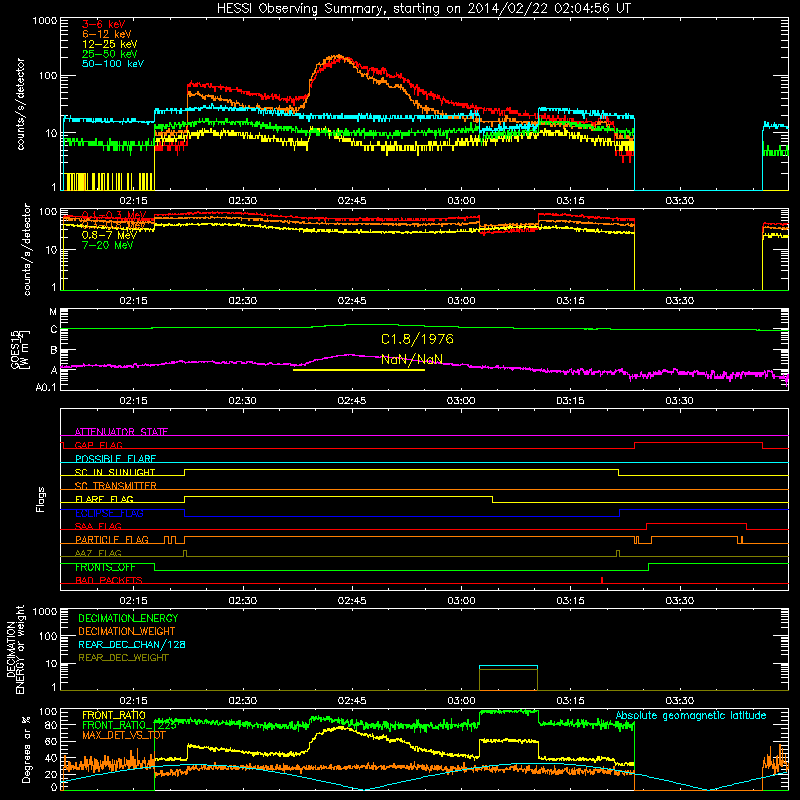This screenshot has height=800, width=800.
Task: Select the 12-25 keV legend label
Action: [x=109, y=44]
